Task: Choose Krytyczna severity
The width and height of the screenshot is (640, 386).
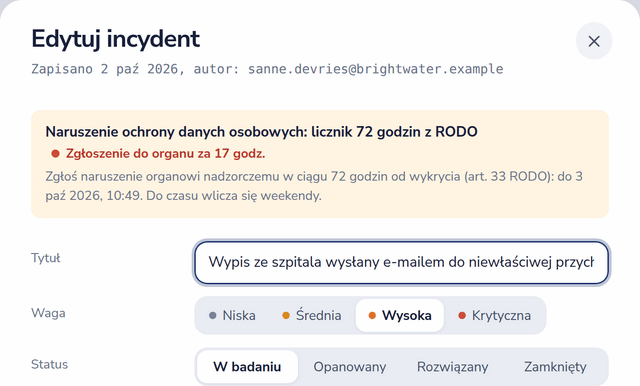Action: (x=495, y=315)
